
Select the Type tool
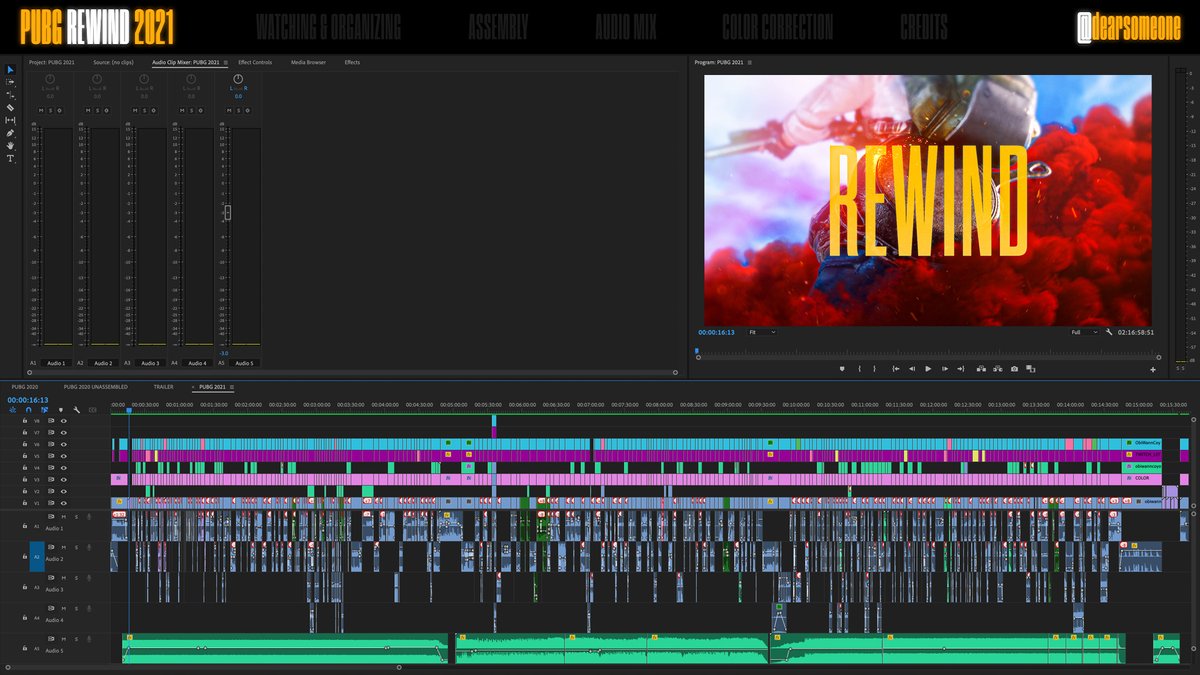10,158
